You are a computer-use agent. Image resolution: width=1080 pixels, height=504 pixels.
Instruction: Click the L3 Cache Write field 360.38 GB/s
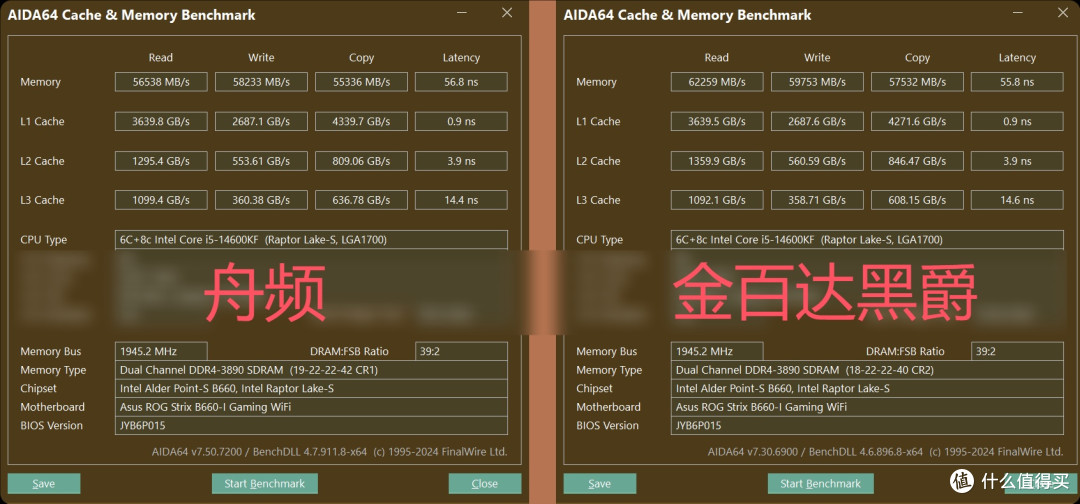click(x=261, y=200)
